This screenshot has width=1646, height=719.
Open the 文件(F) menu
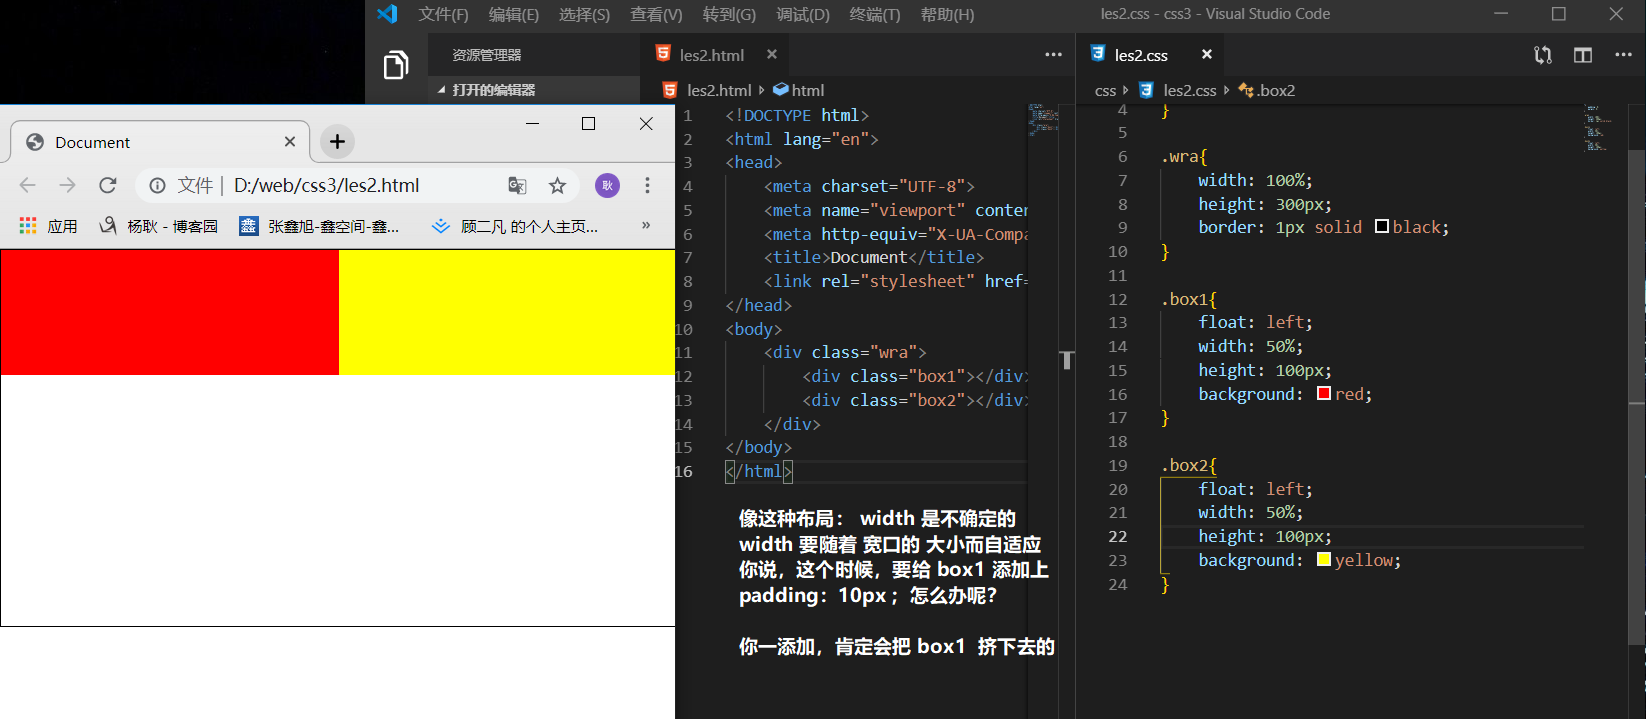[x=443, y=14]
